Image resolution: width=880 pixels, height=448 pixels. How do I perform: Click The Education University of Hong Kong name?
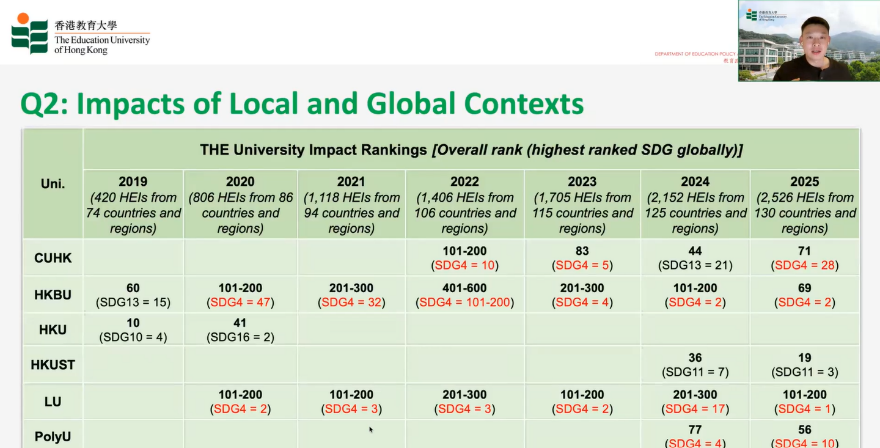tap(102, 40)
